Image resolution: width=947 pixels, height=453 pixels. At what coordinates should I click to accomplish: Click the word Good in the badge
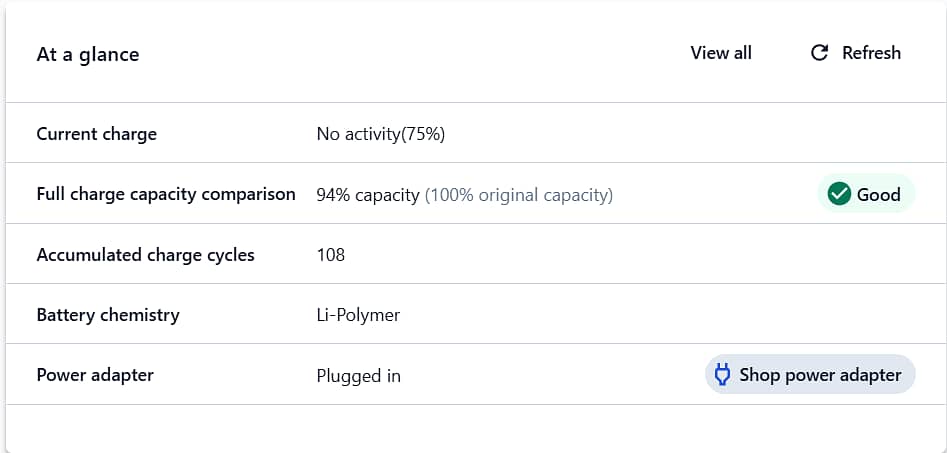(x=878, y=194)
